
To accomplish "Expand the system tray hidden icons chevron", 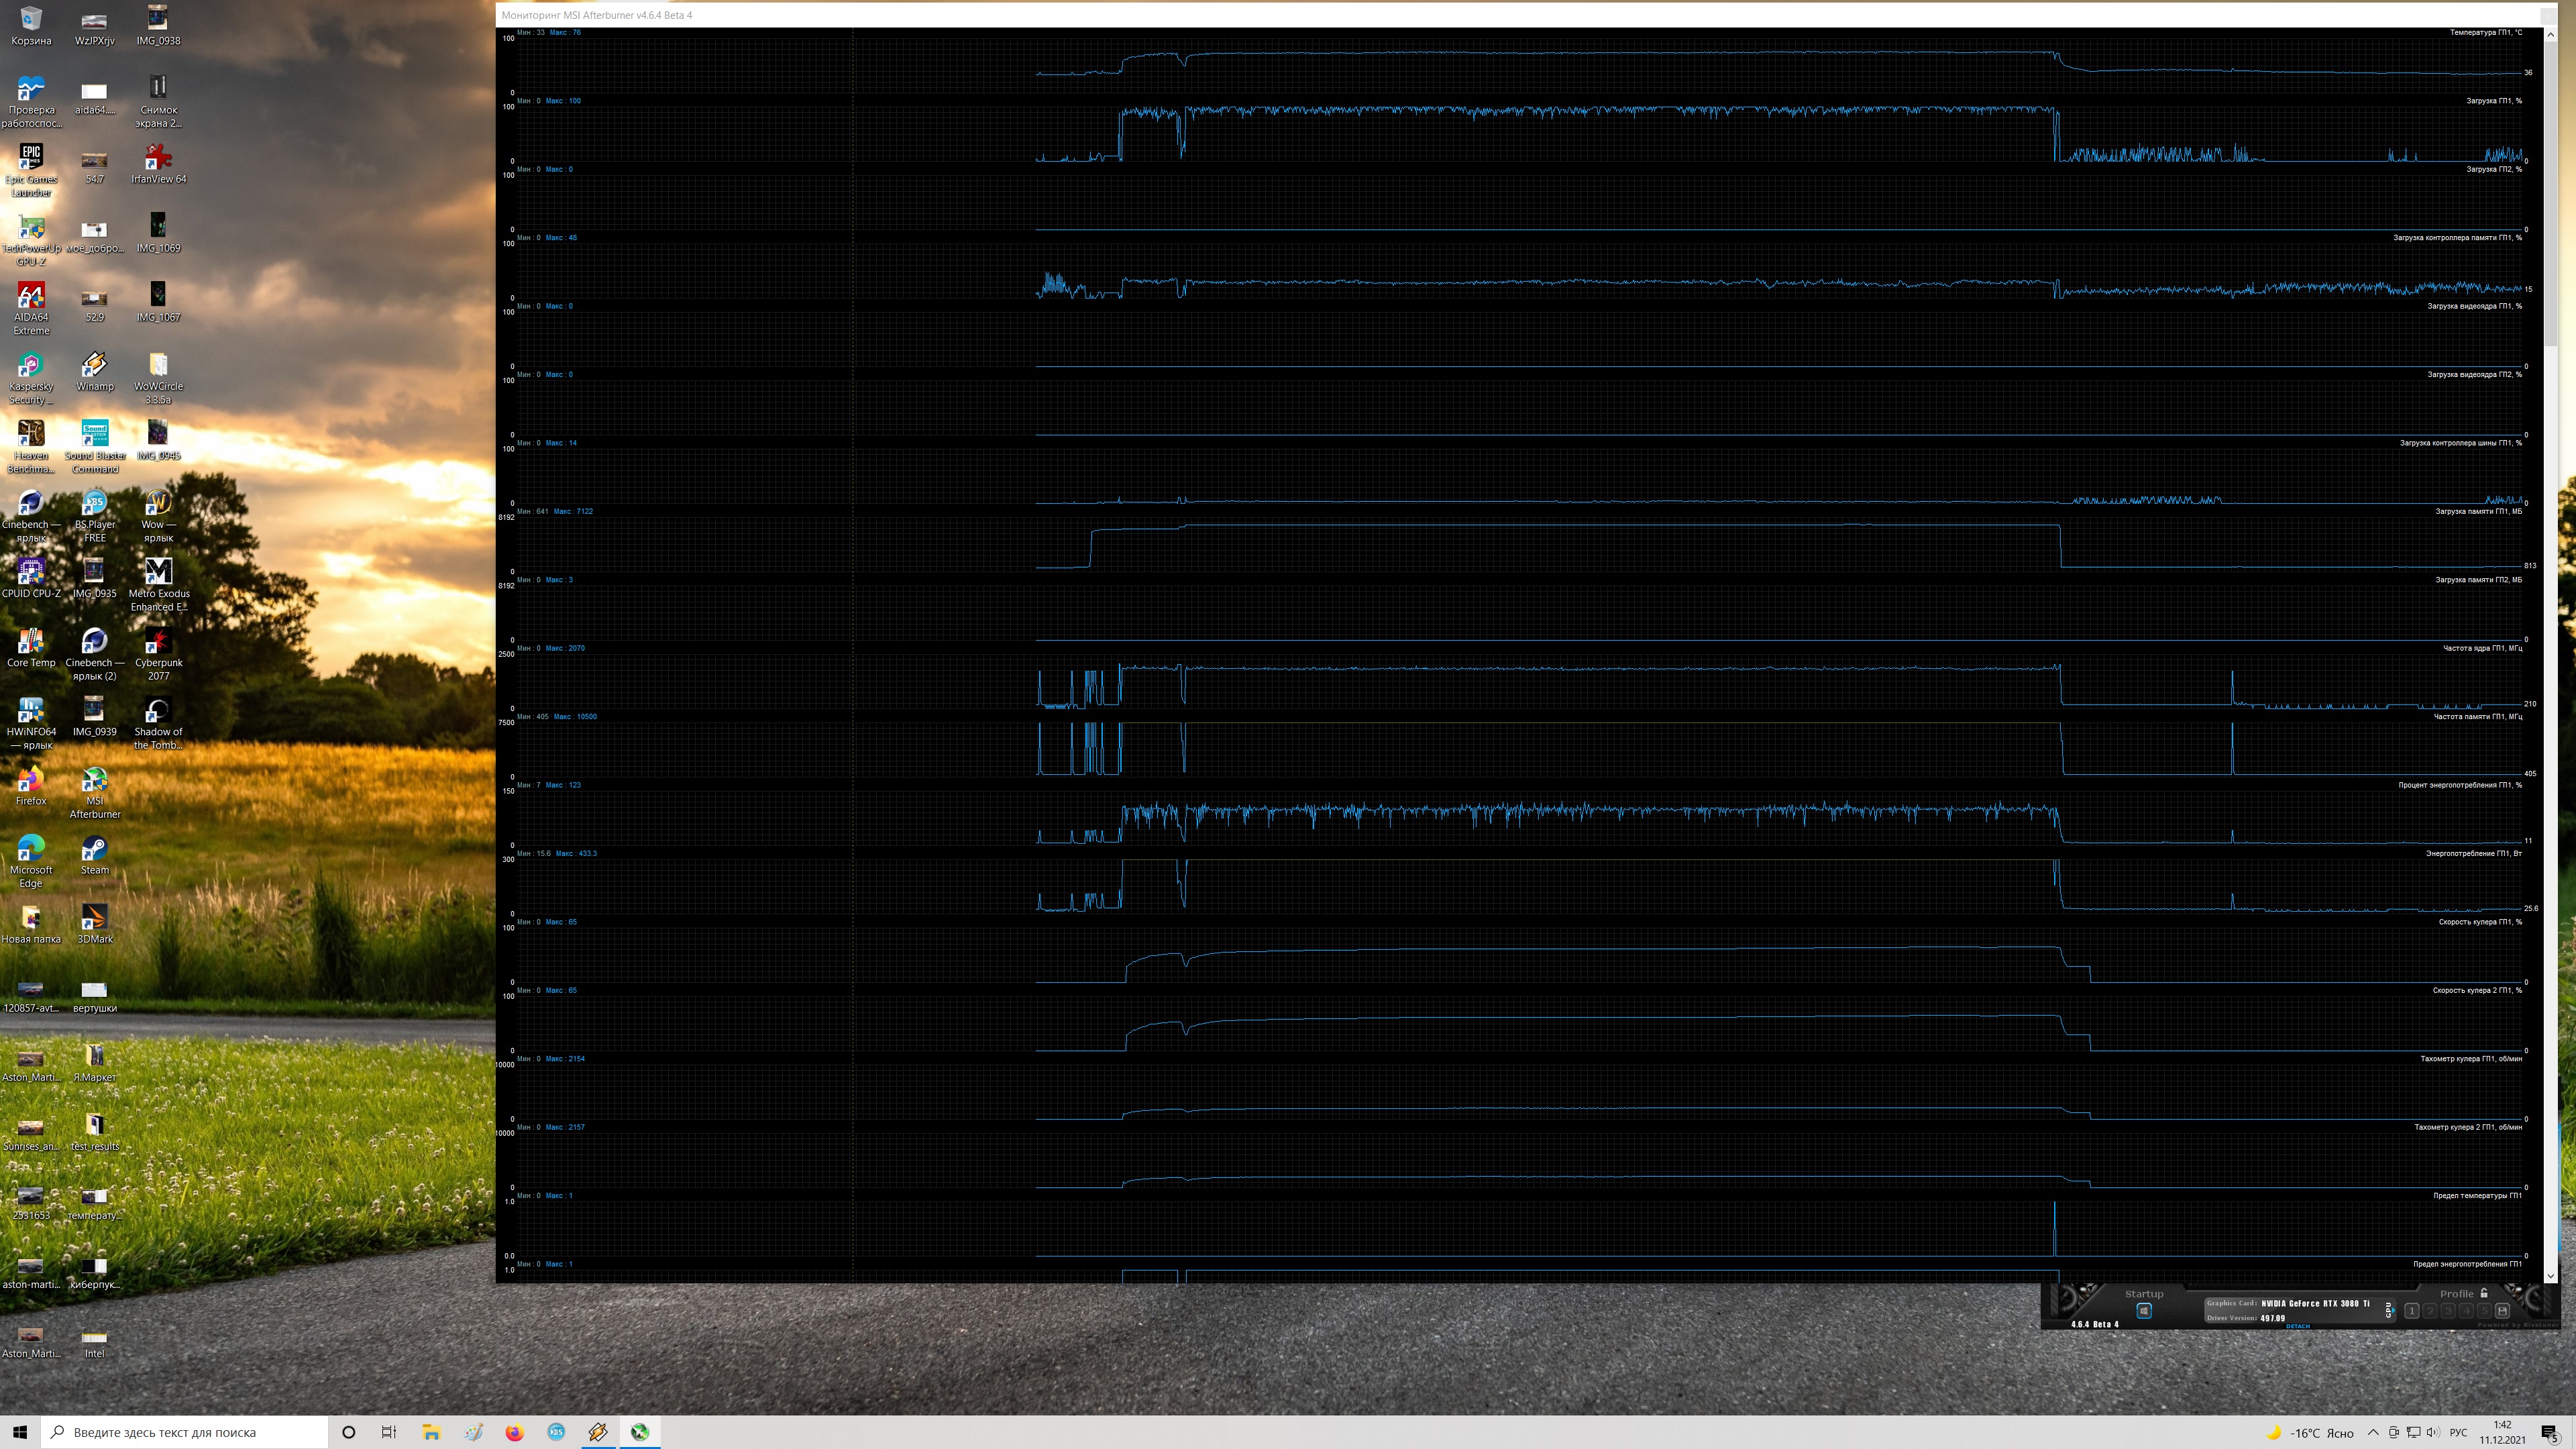I will (x=2373, y=1432).
